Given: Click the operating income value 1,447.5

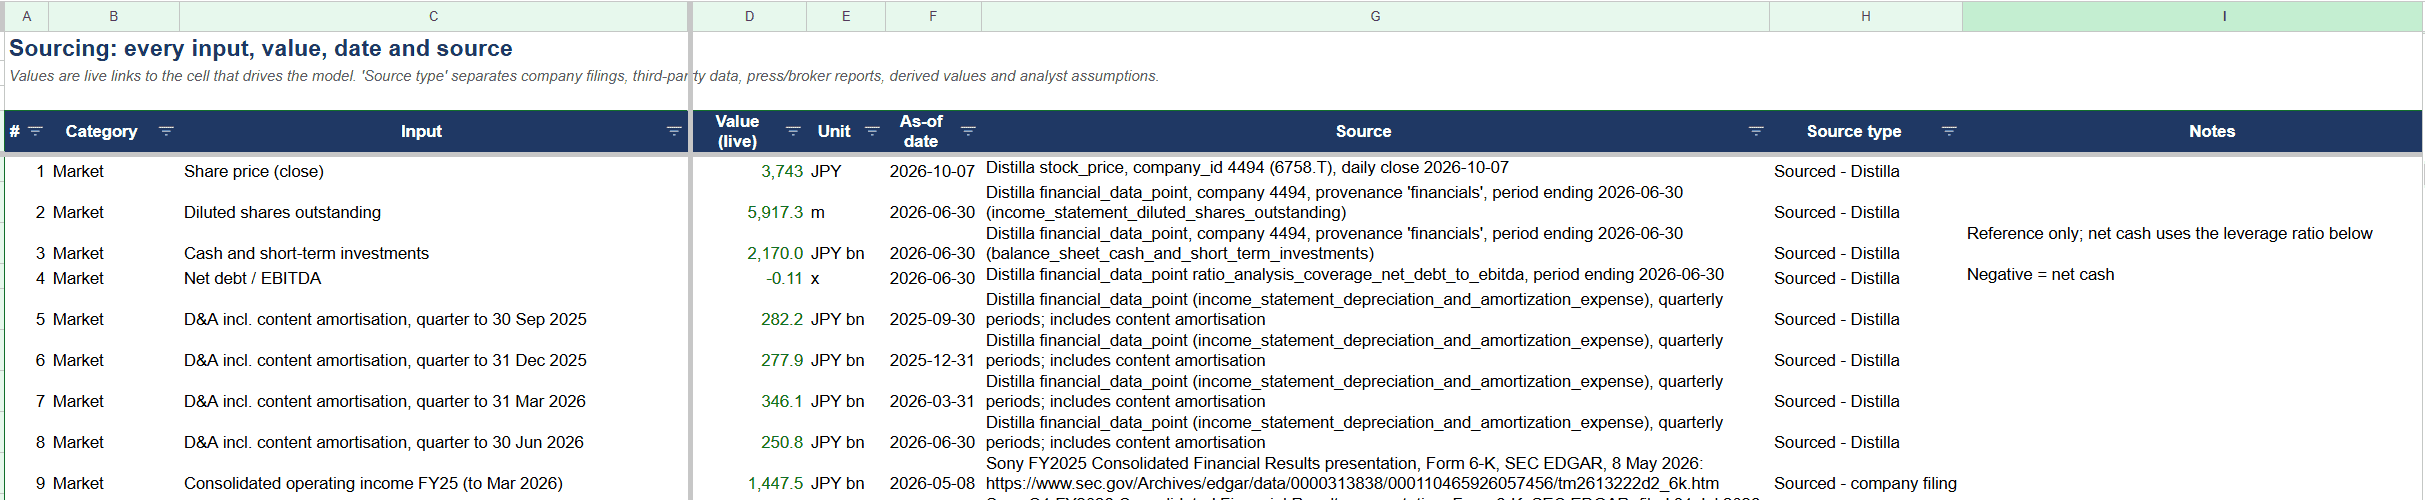Looking at the screenshot, I should (x=775, y=484).
